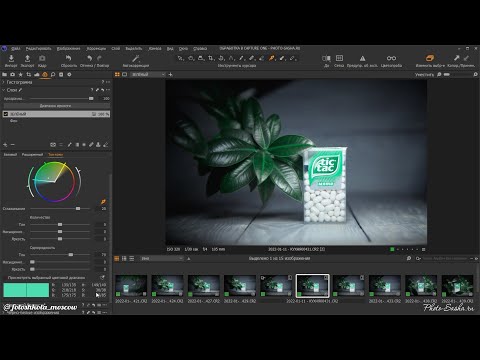This screenshot has width=480, height=360.
Task: Switch to the Базовый color editor tab
Action: pyautogui.click(x=10, y=155)
